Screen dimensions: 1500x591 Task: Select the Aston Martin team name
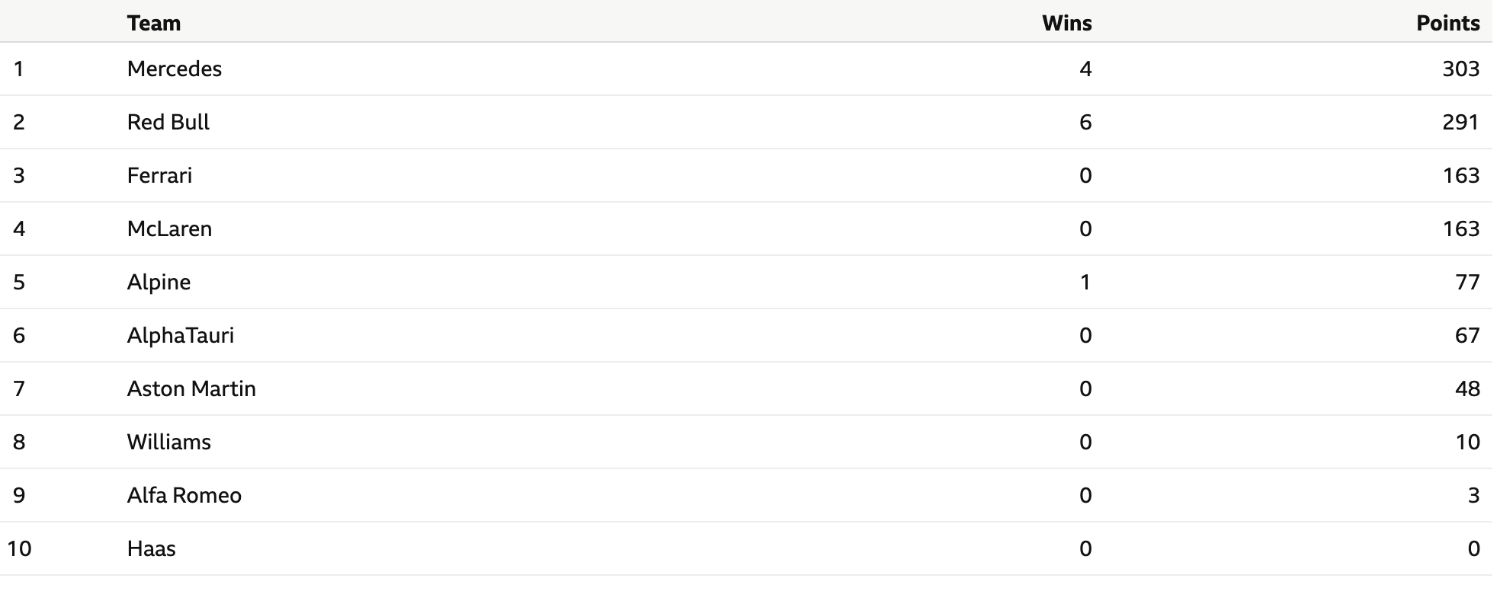point(191,389)
